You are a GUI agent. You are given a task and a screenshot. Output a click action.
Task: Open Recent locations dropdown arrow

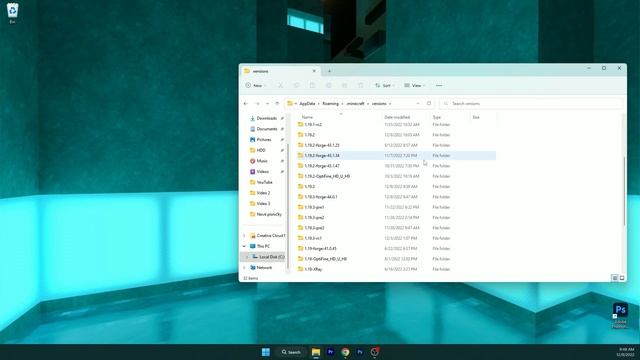[267, 104]
